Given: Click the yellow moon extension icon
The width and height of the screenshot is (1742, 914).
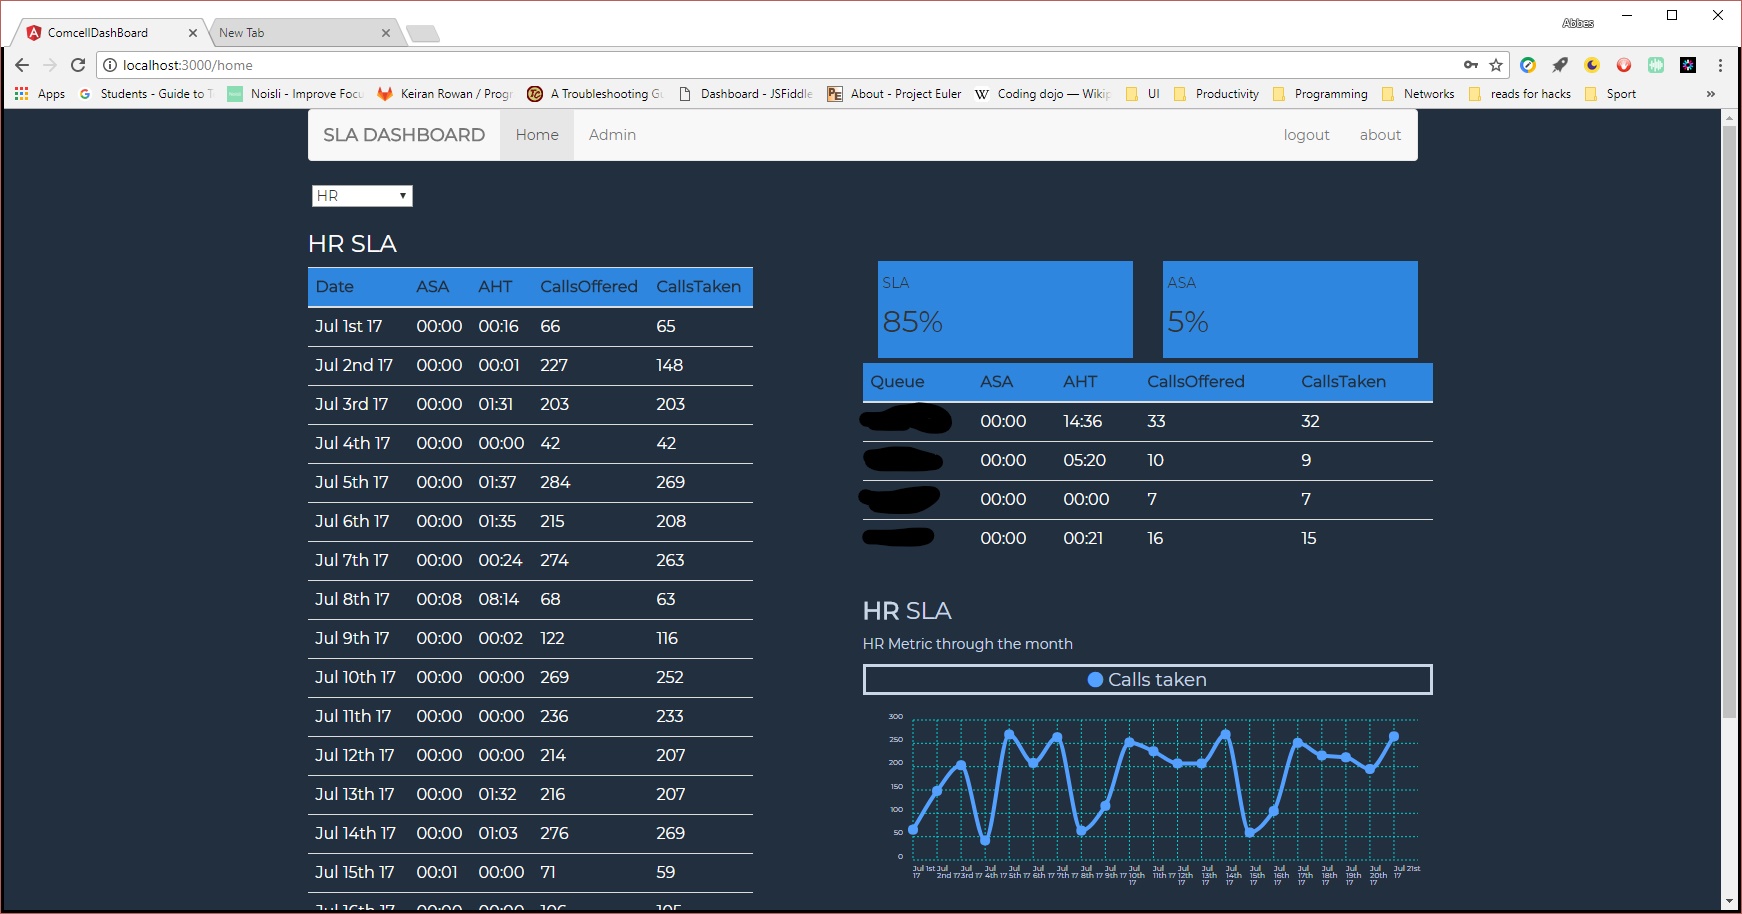Looking at the screenshot, I should tap(1592, 65).
